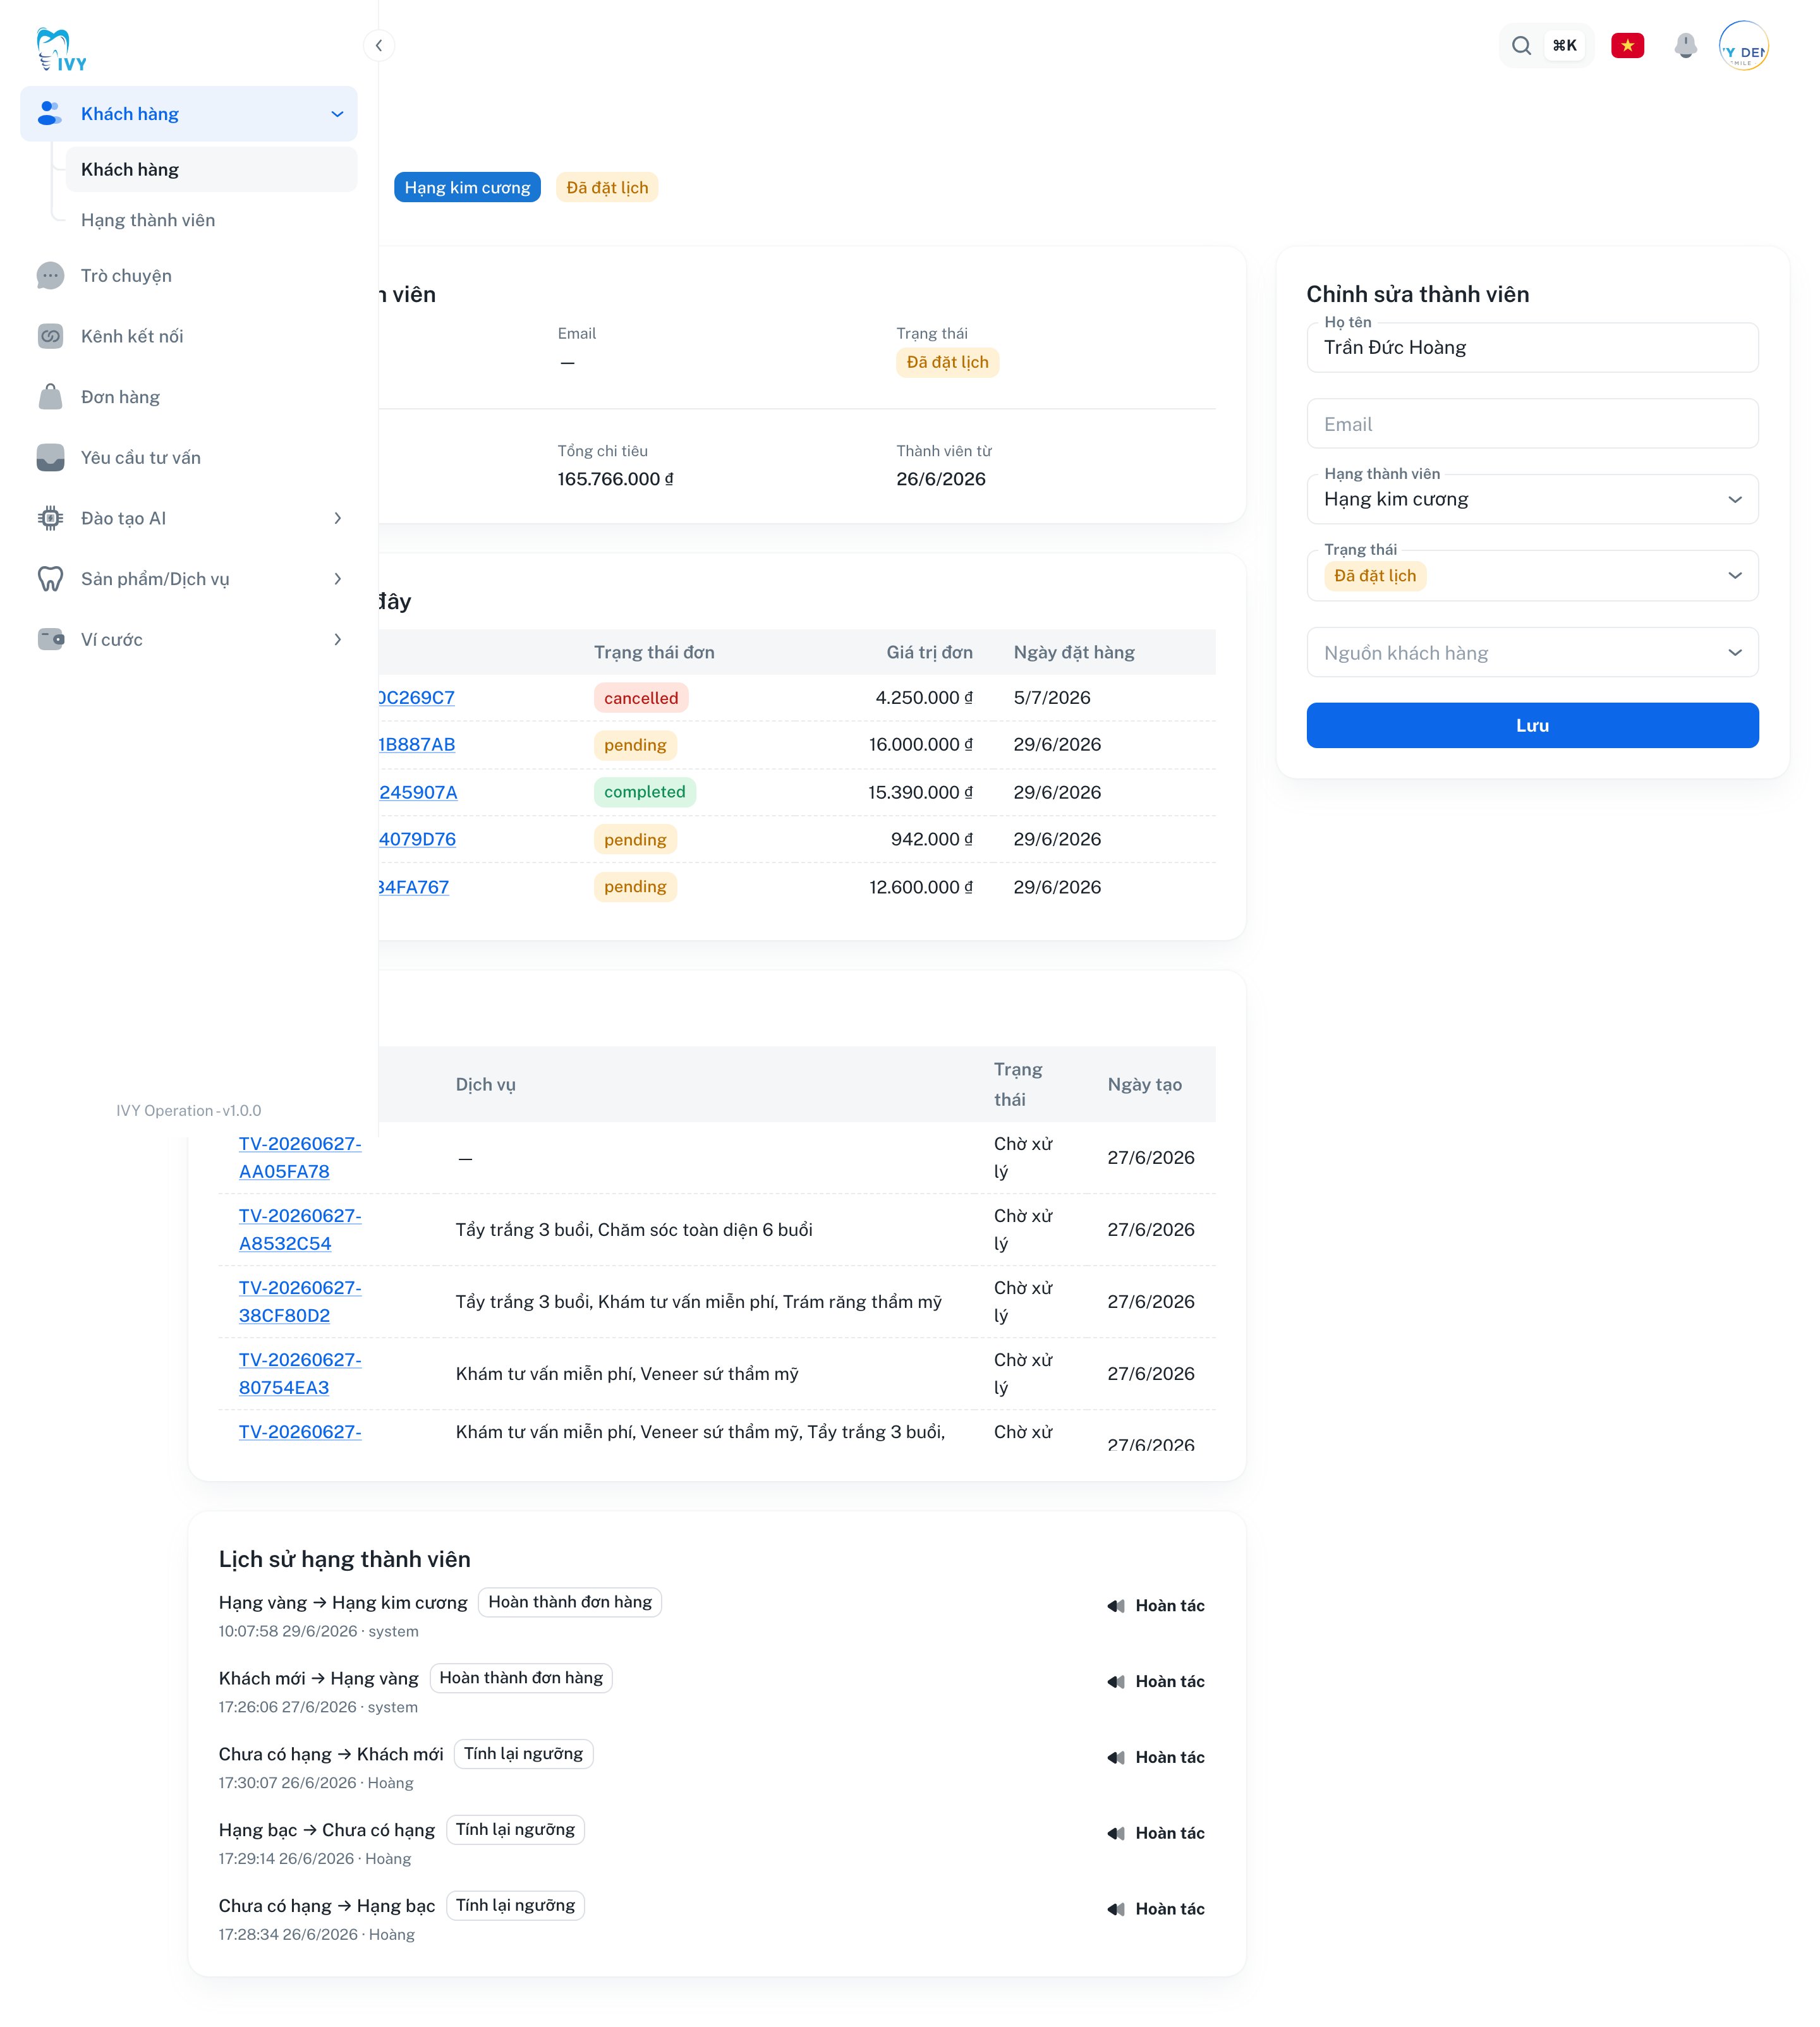Click undo icon for Chưa có hạng → Khách mới
The width and height of the screenshot is (1820, 2027).
1115,1757
